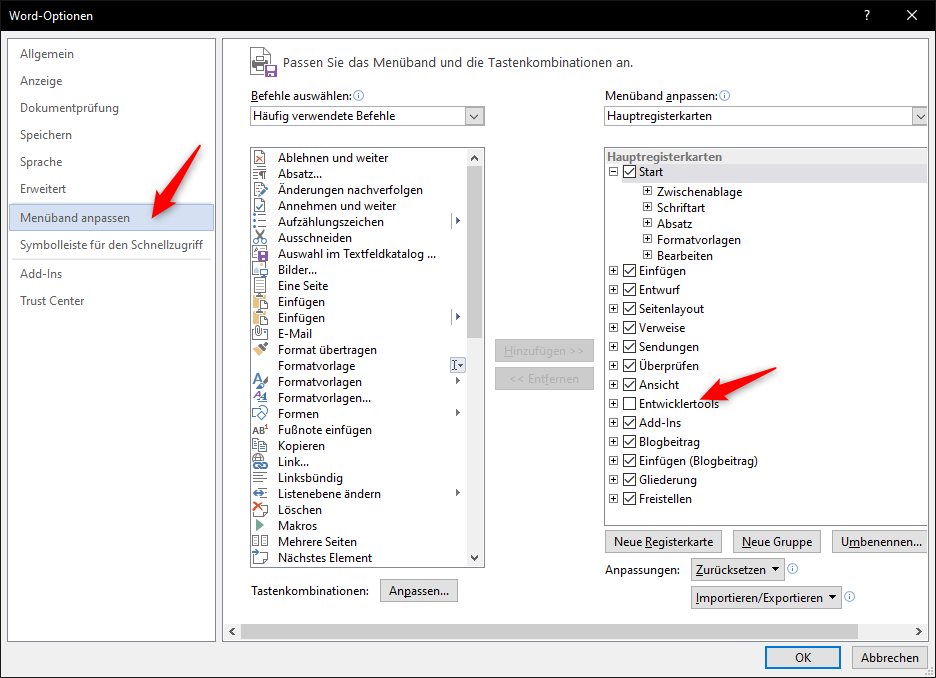936x678 pixels.
Task: Enable the Entwicklertools checkbox
Action: click(629, 404)
